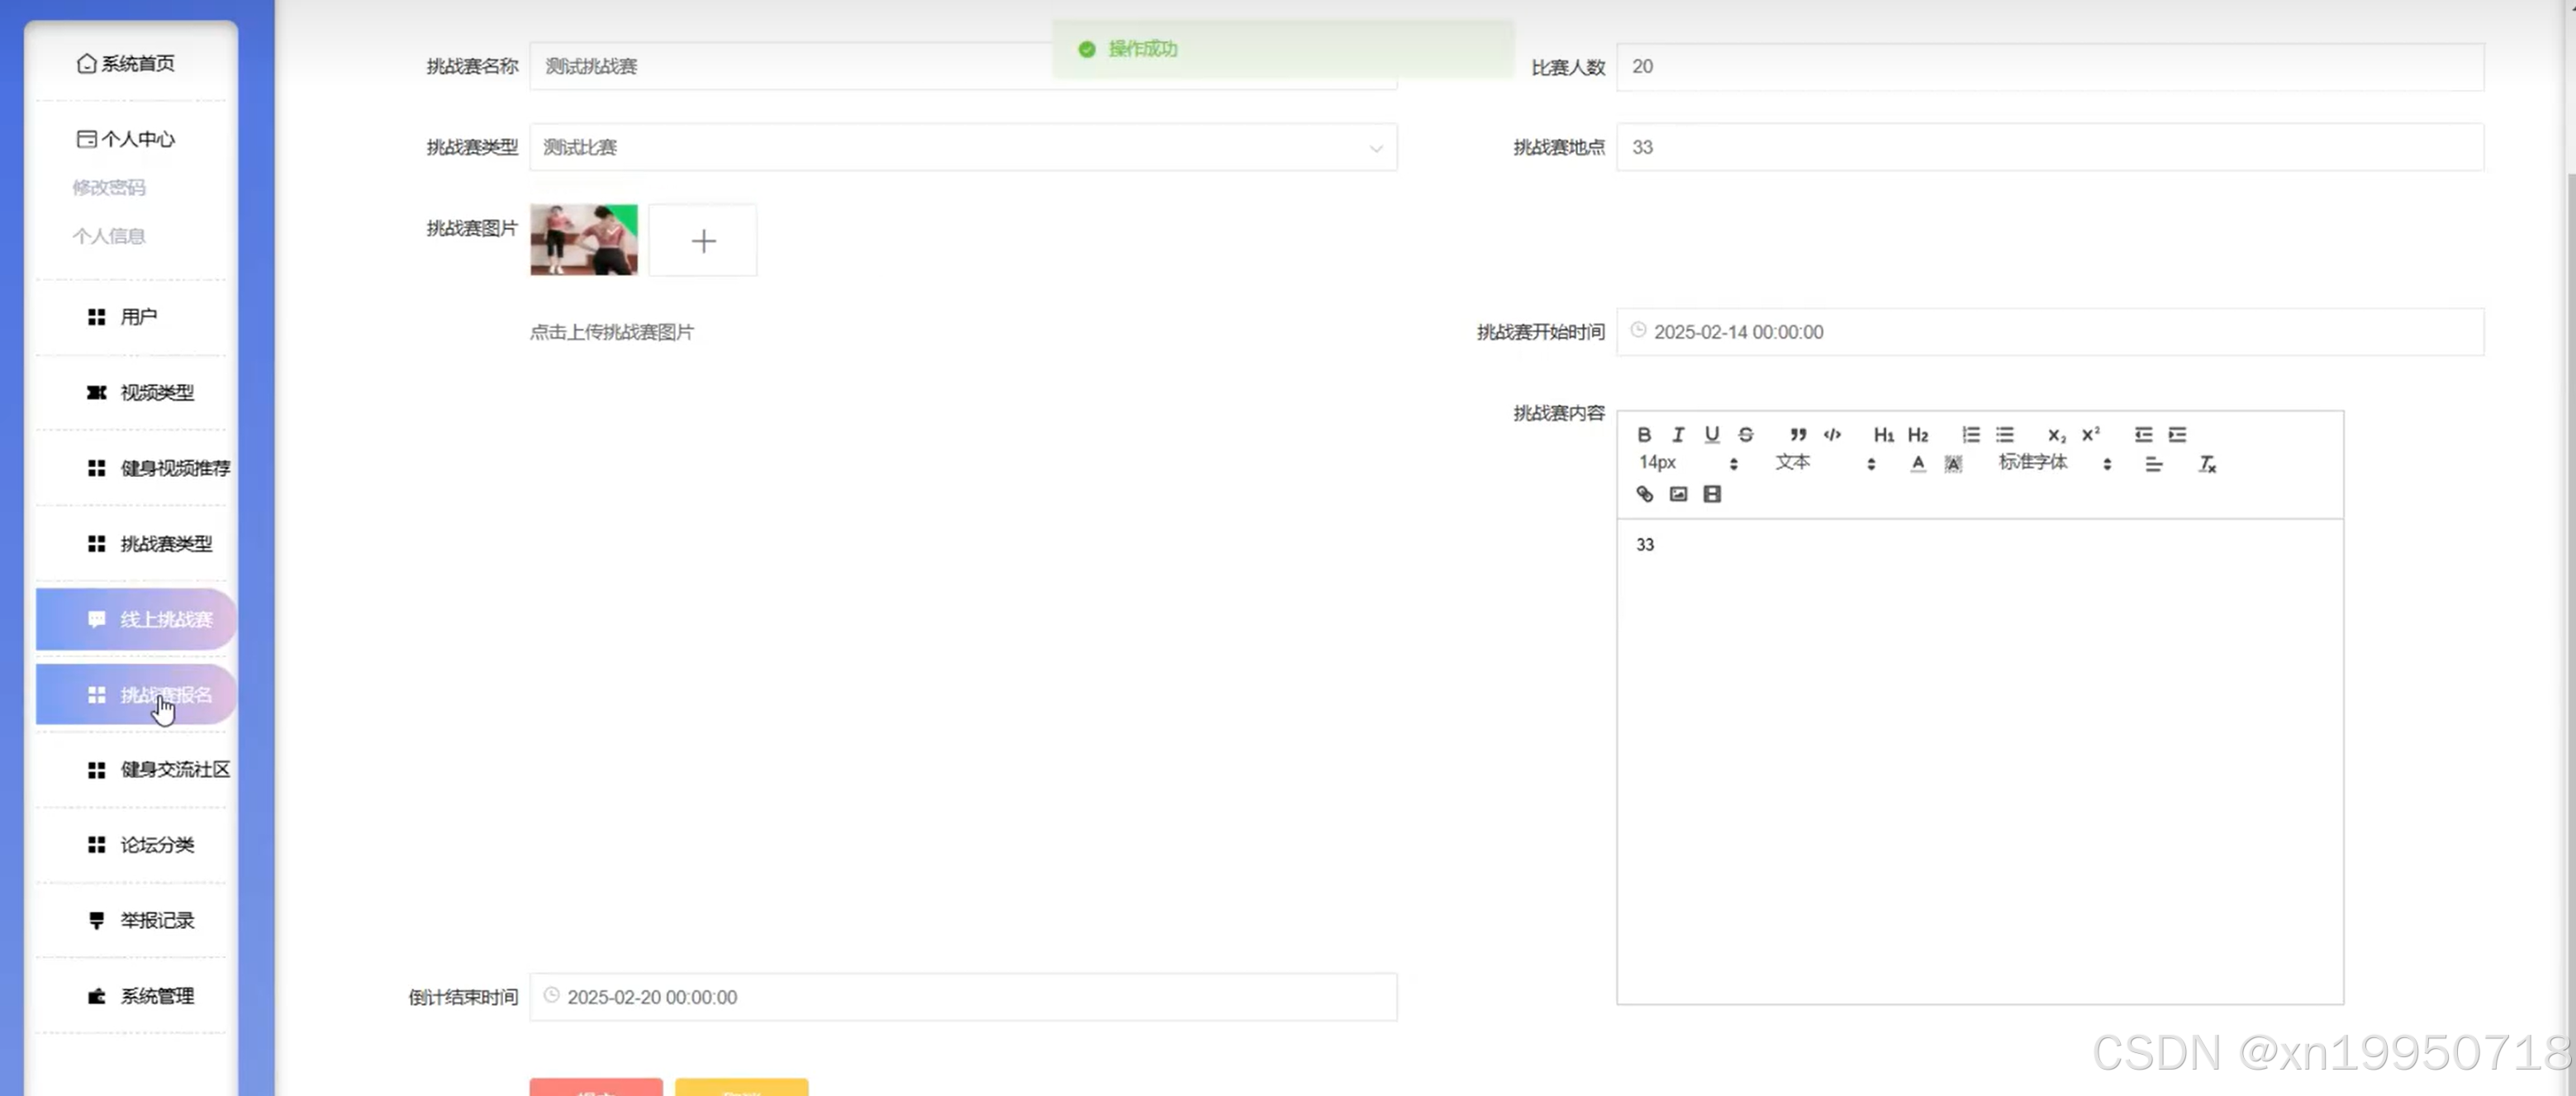
Task: Click the 比赛人数 input field
Action: coord(2050,66)
